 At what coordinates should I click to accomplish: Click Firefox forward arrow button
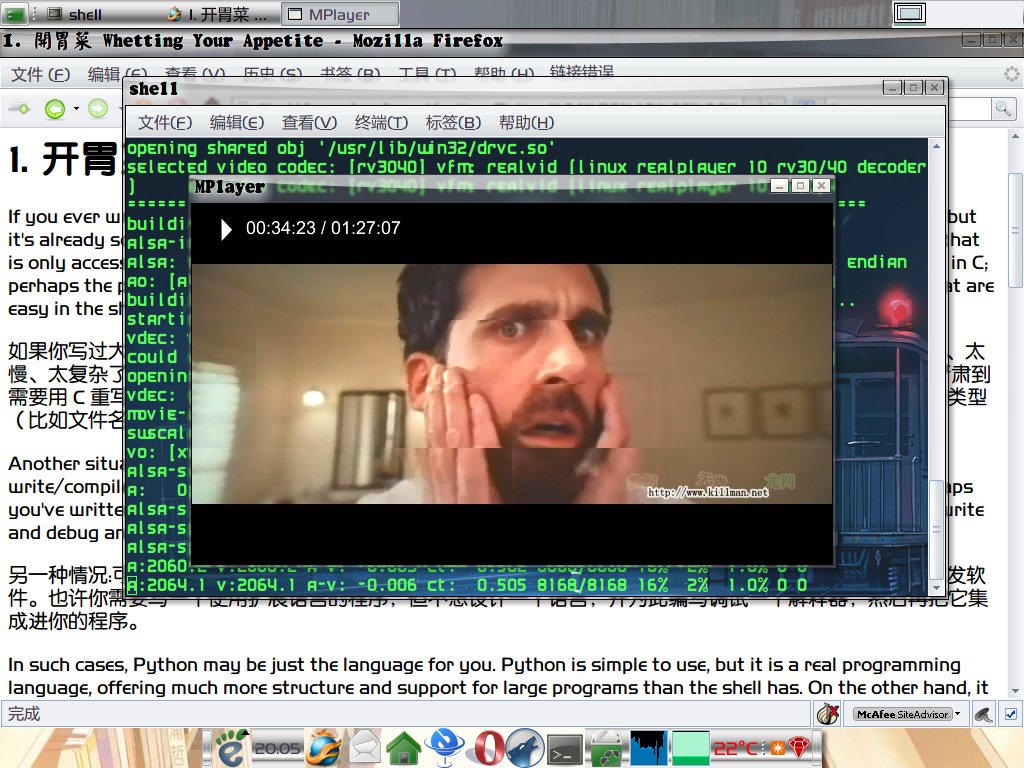98,108
